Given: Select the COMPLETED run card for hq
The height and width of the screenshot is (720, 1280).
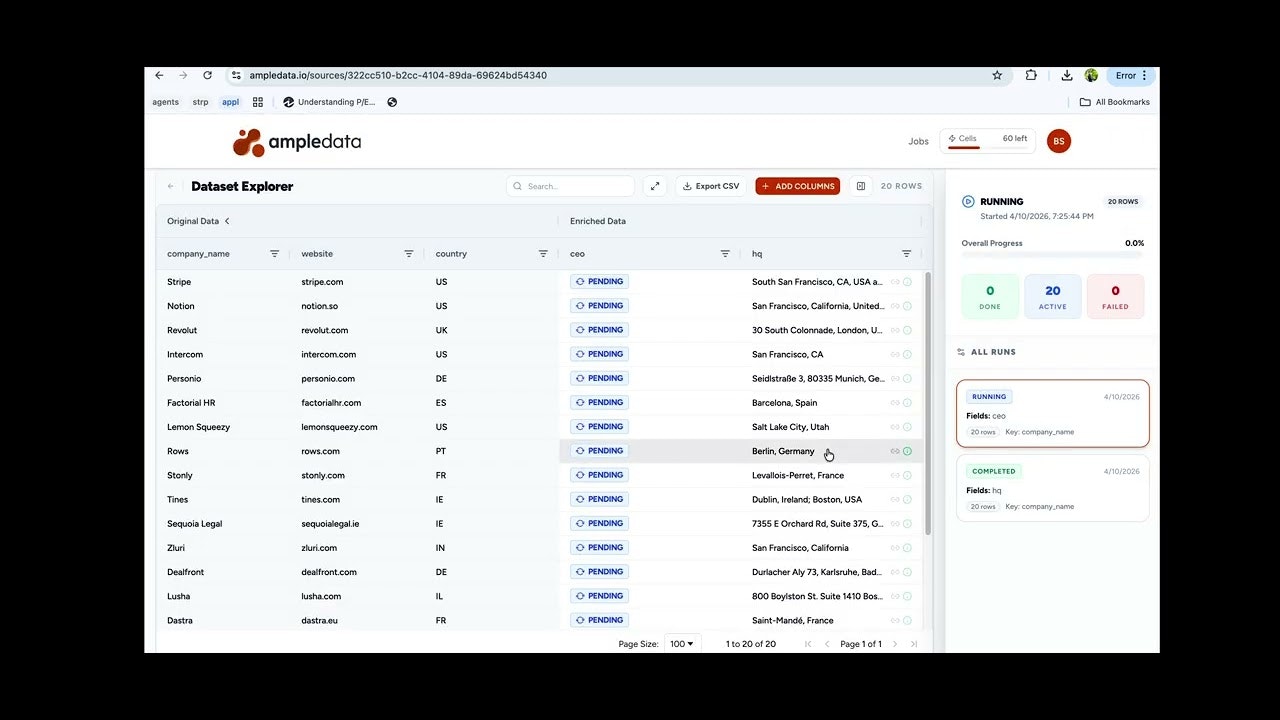Looking at the screenshot, I should [x=1053, y=488].
